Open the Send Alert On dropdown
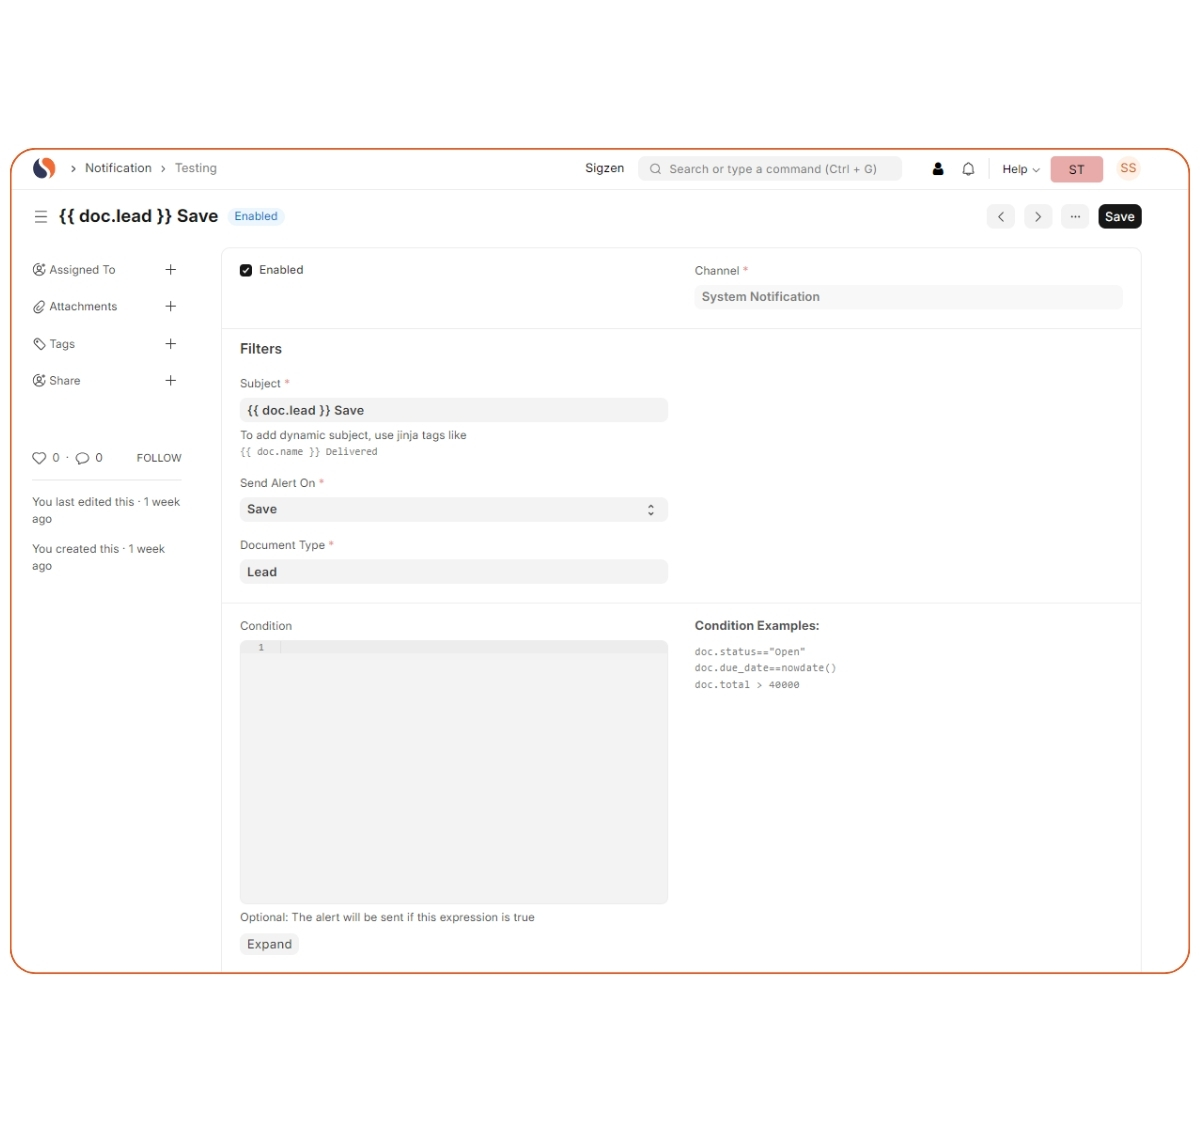 pyautogui.click(x=453, y=510)
